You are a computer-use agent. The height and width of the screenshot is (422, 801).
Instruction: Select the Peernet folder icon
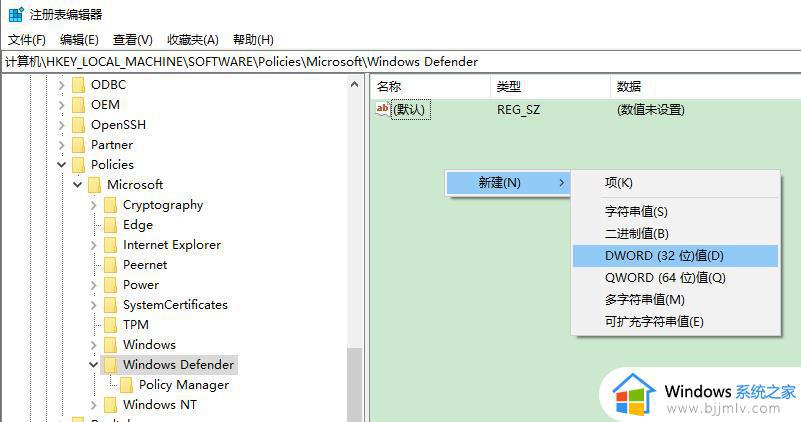tap(110, 265)
